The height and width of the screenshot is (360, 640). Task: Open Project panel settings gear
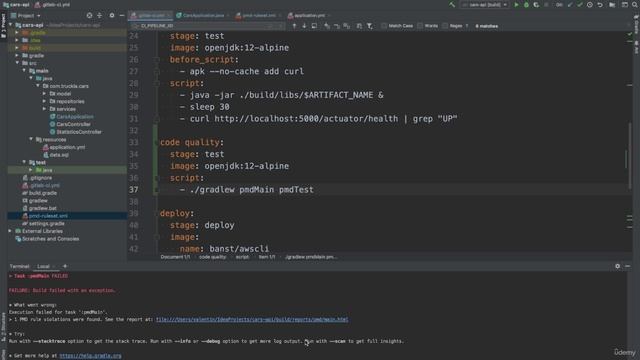coord(112,16)
